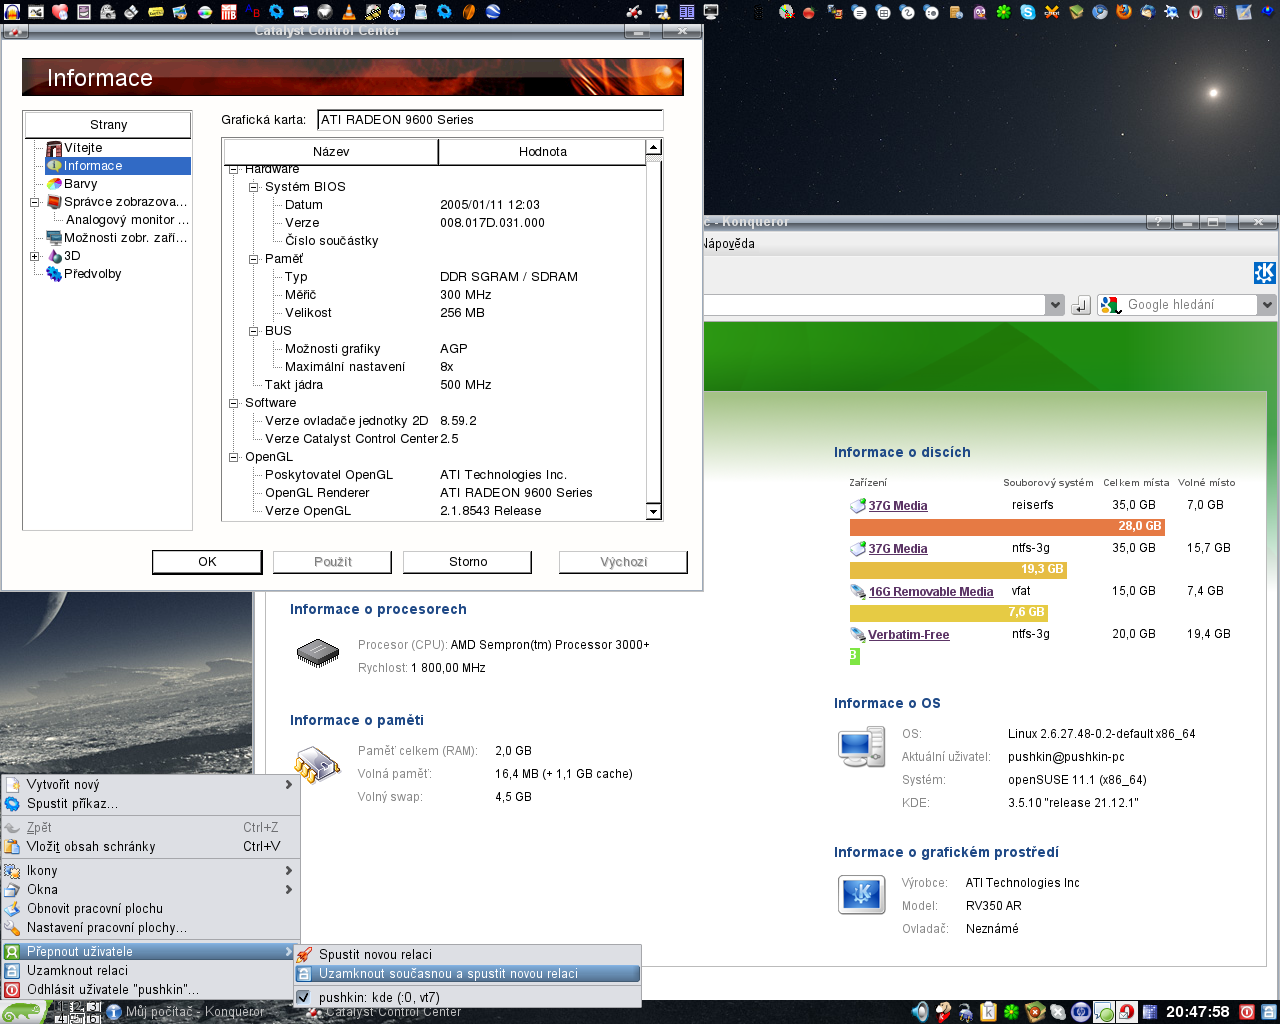Screen dimensions: 1280x1024
Task: Click the Vítejte welcome page icon
Action: point(54,148)
